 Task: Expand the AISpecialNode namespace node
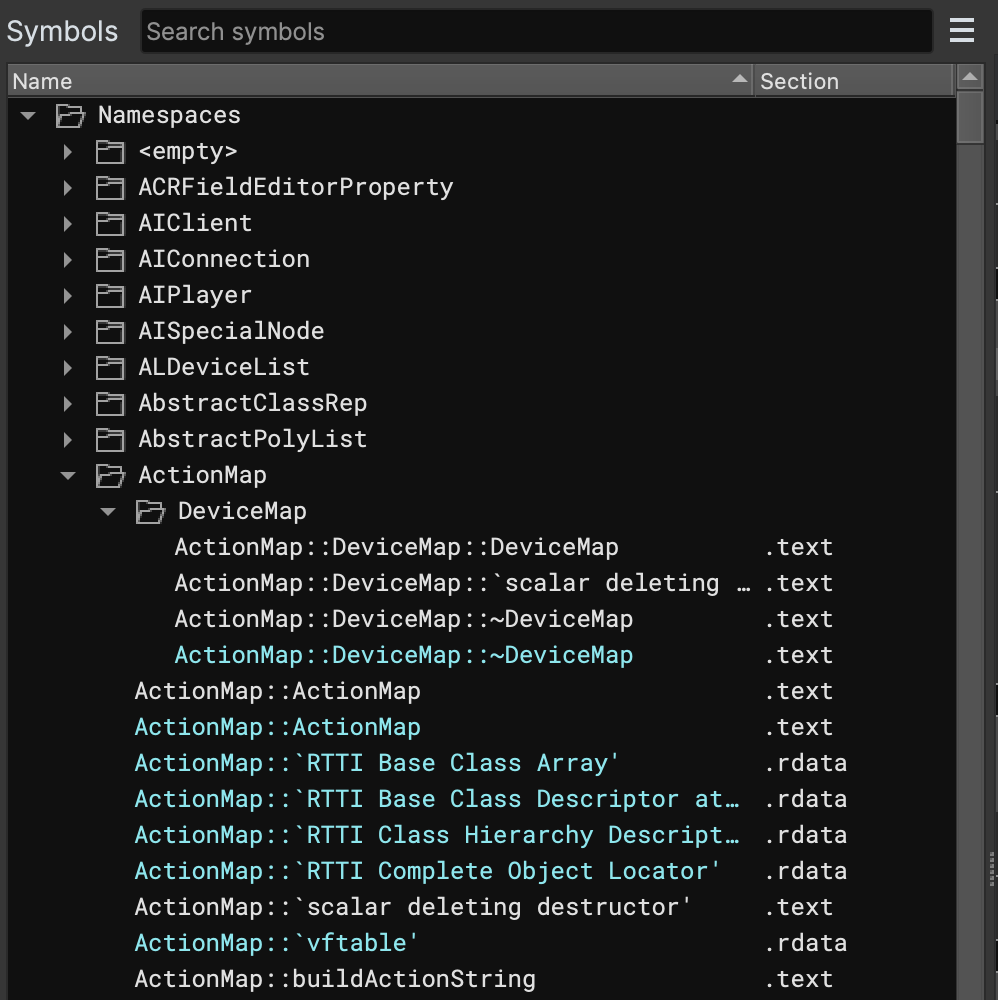click(x=68, y=332)
